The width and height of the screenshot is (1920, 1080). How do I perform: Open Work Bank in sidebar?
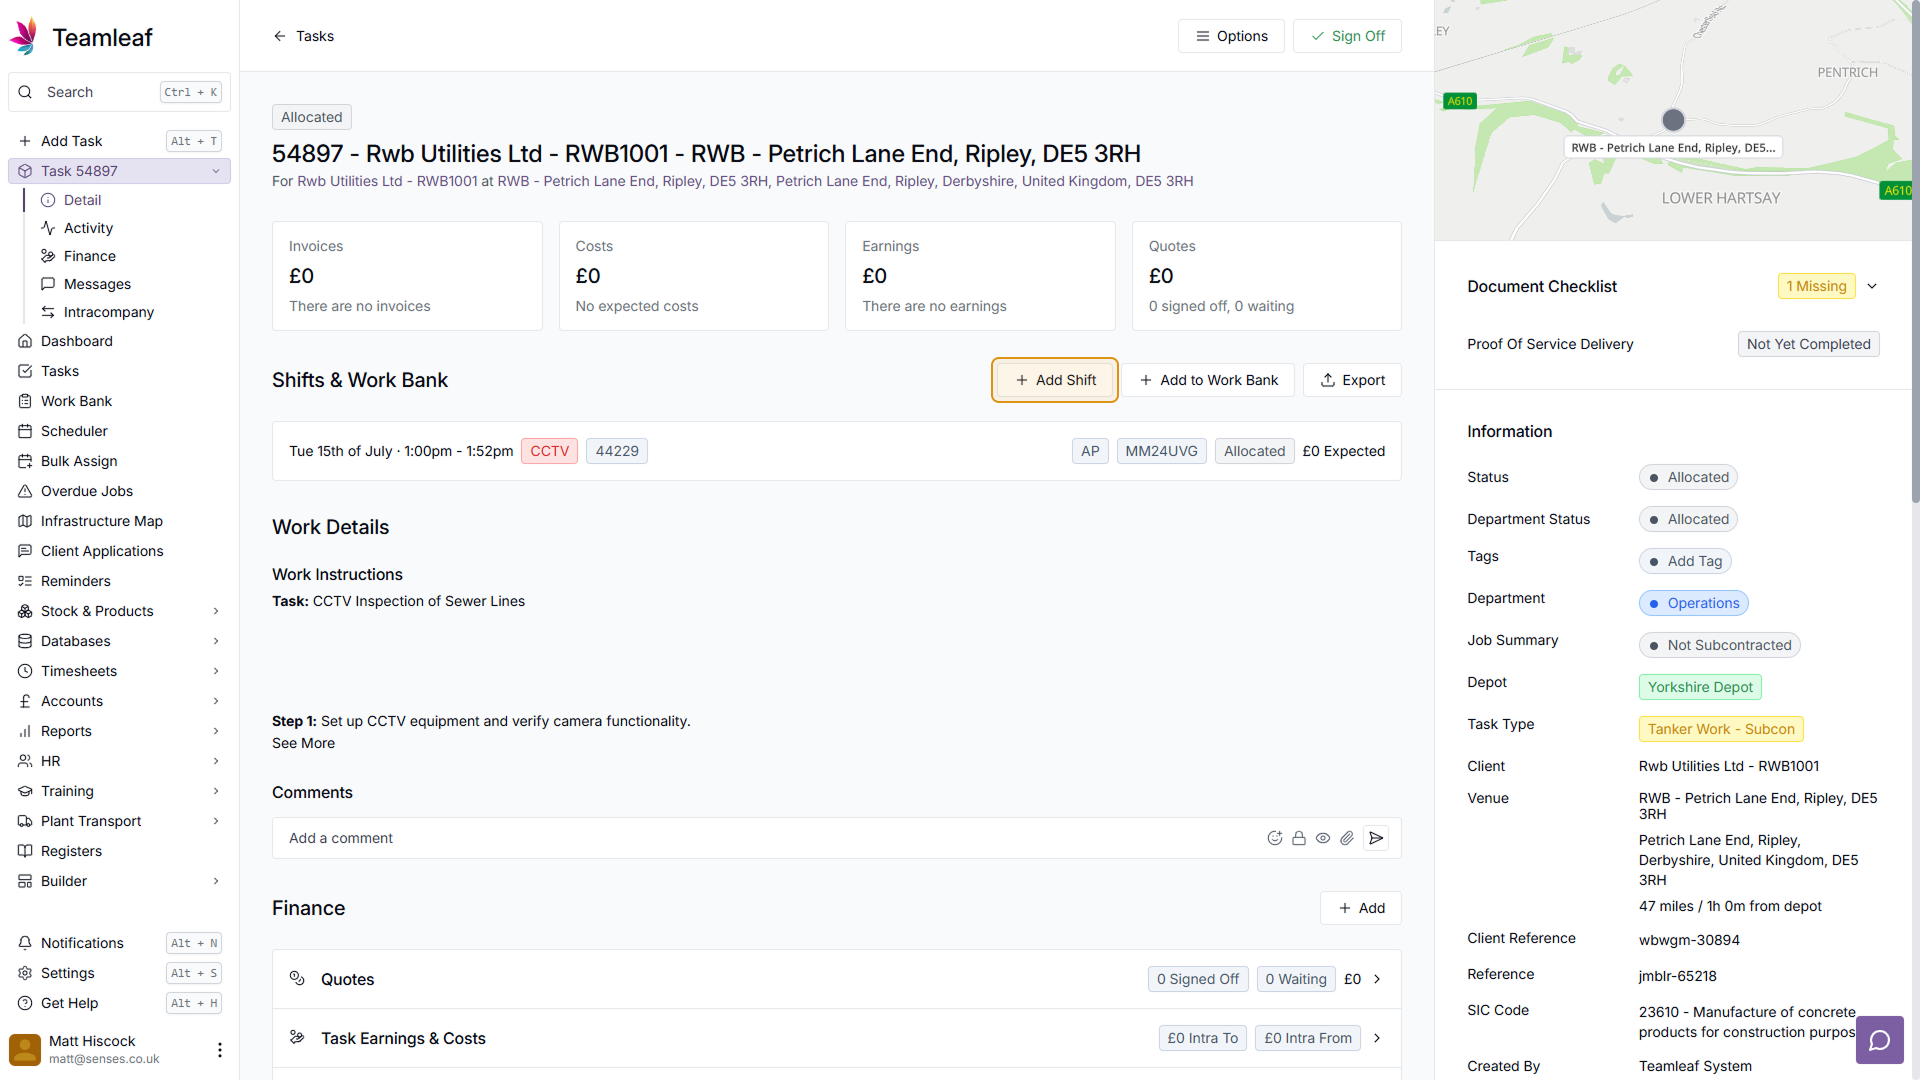[x=120, y=401]
